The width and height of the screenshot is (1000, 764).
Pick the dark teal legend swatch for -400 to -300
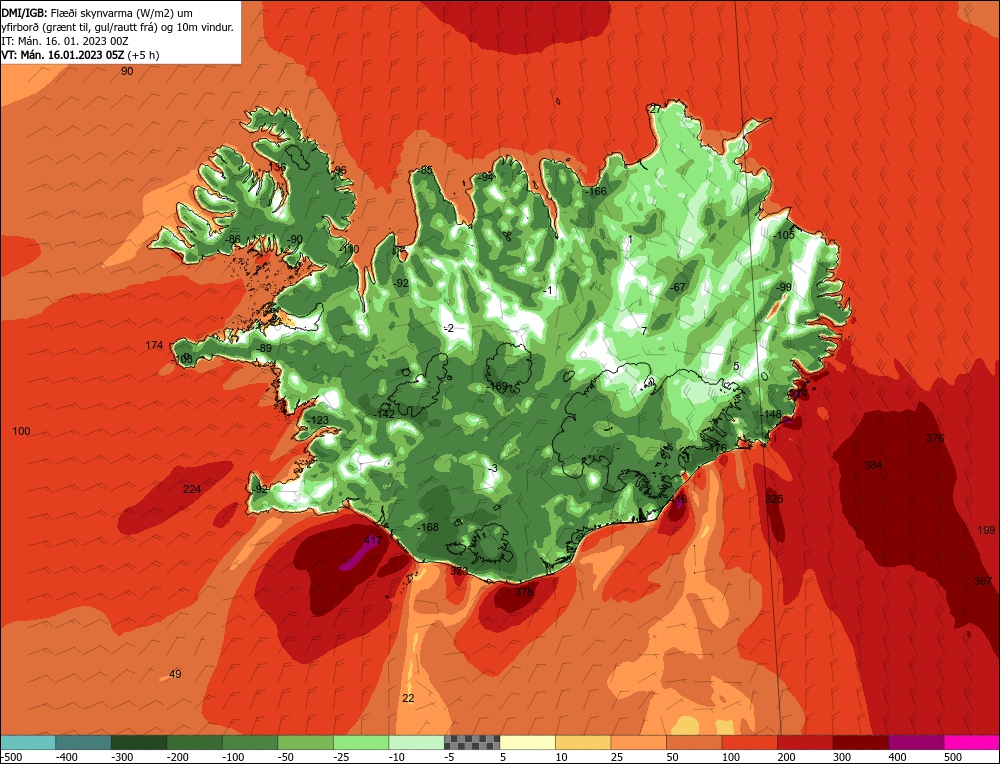point(84,742)
